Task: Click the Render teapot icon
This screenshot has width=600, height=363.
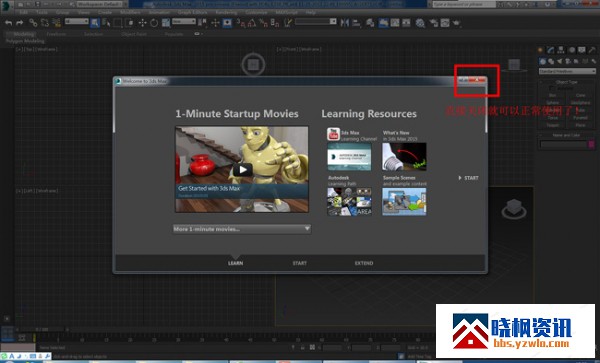Action: pos(456,23)
